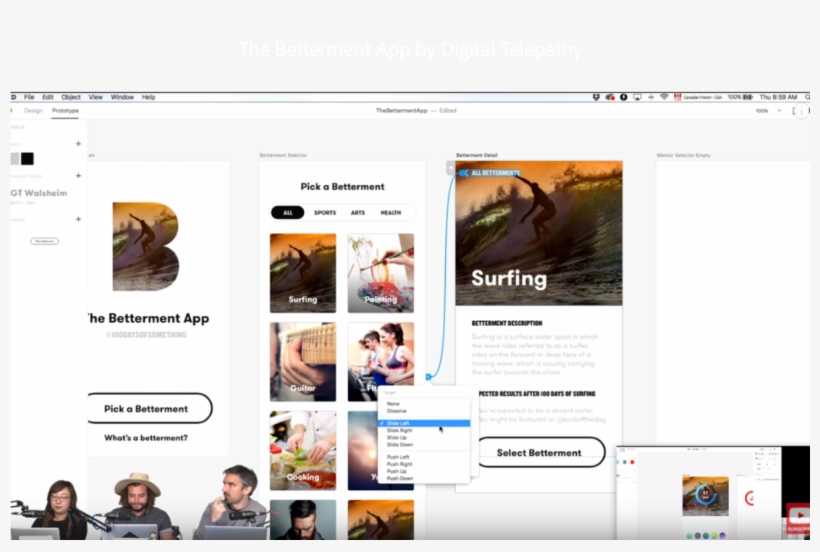Select Push Right transition option
Viewport: 820px width, 552px height.
(x=424, y=464)
